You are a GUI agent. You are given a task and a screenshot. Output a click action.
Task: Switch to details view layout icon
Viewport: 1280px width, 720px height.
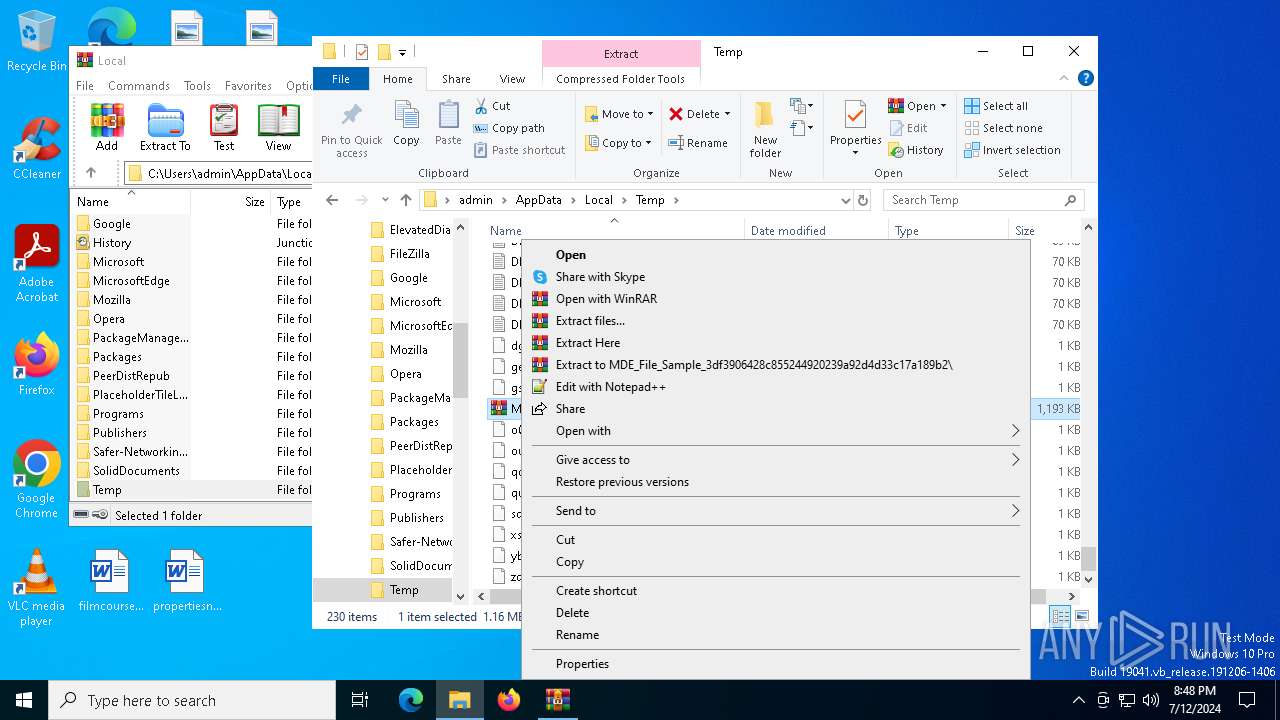pyautogui.click(x=1060, y=616)
